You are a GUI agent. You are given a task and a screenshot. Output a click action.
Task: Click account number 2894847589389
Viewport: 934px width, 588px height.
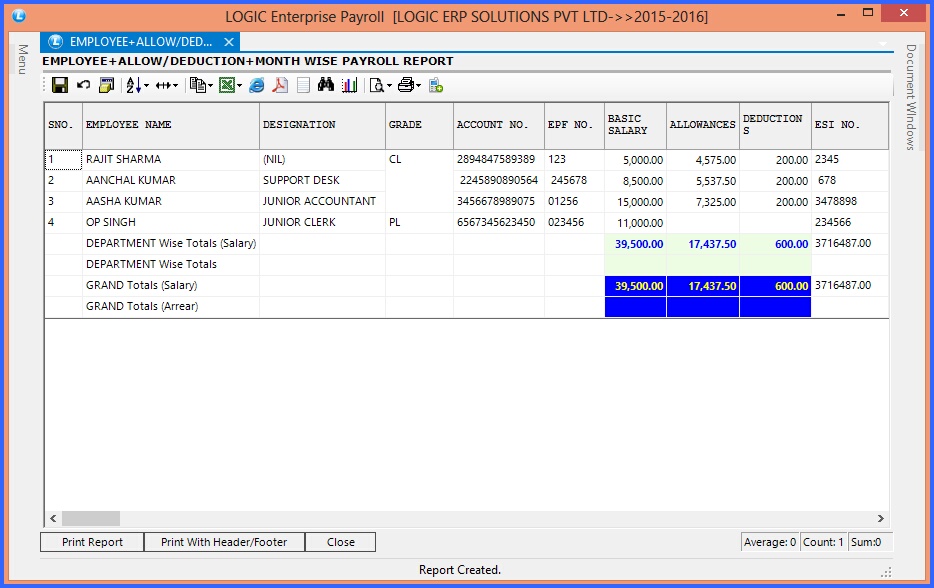tap(499, 160)
